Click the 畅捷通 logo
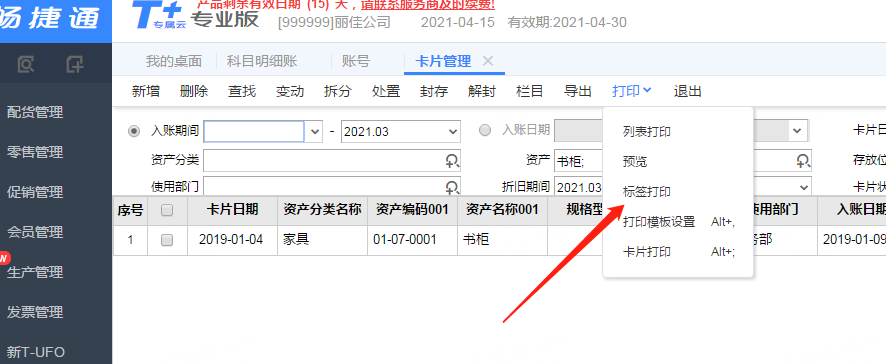Viewport: 886px width, 364px height. pos(51,17)
